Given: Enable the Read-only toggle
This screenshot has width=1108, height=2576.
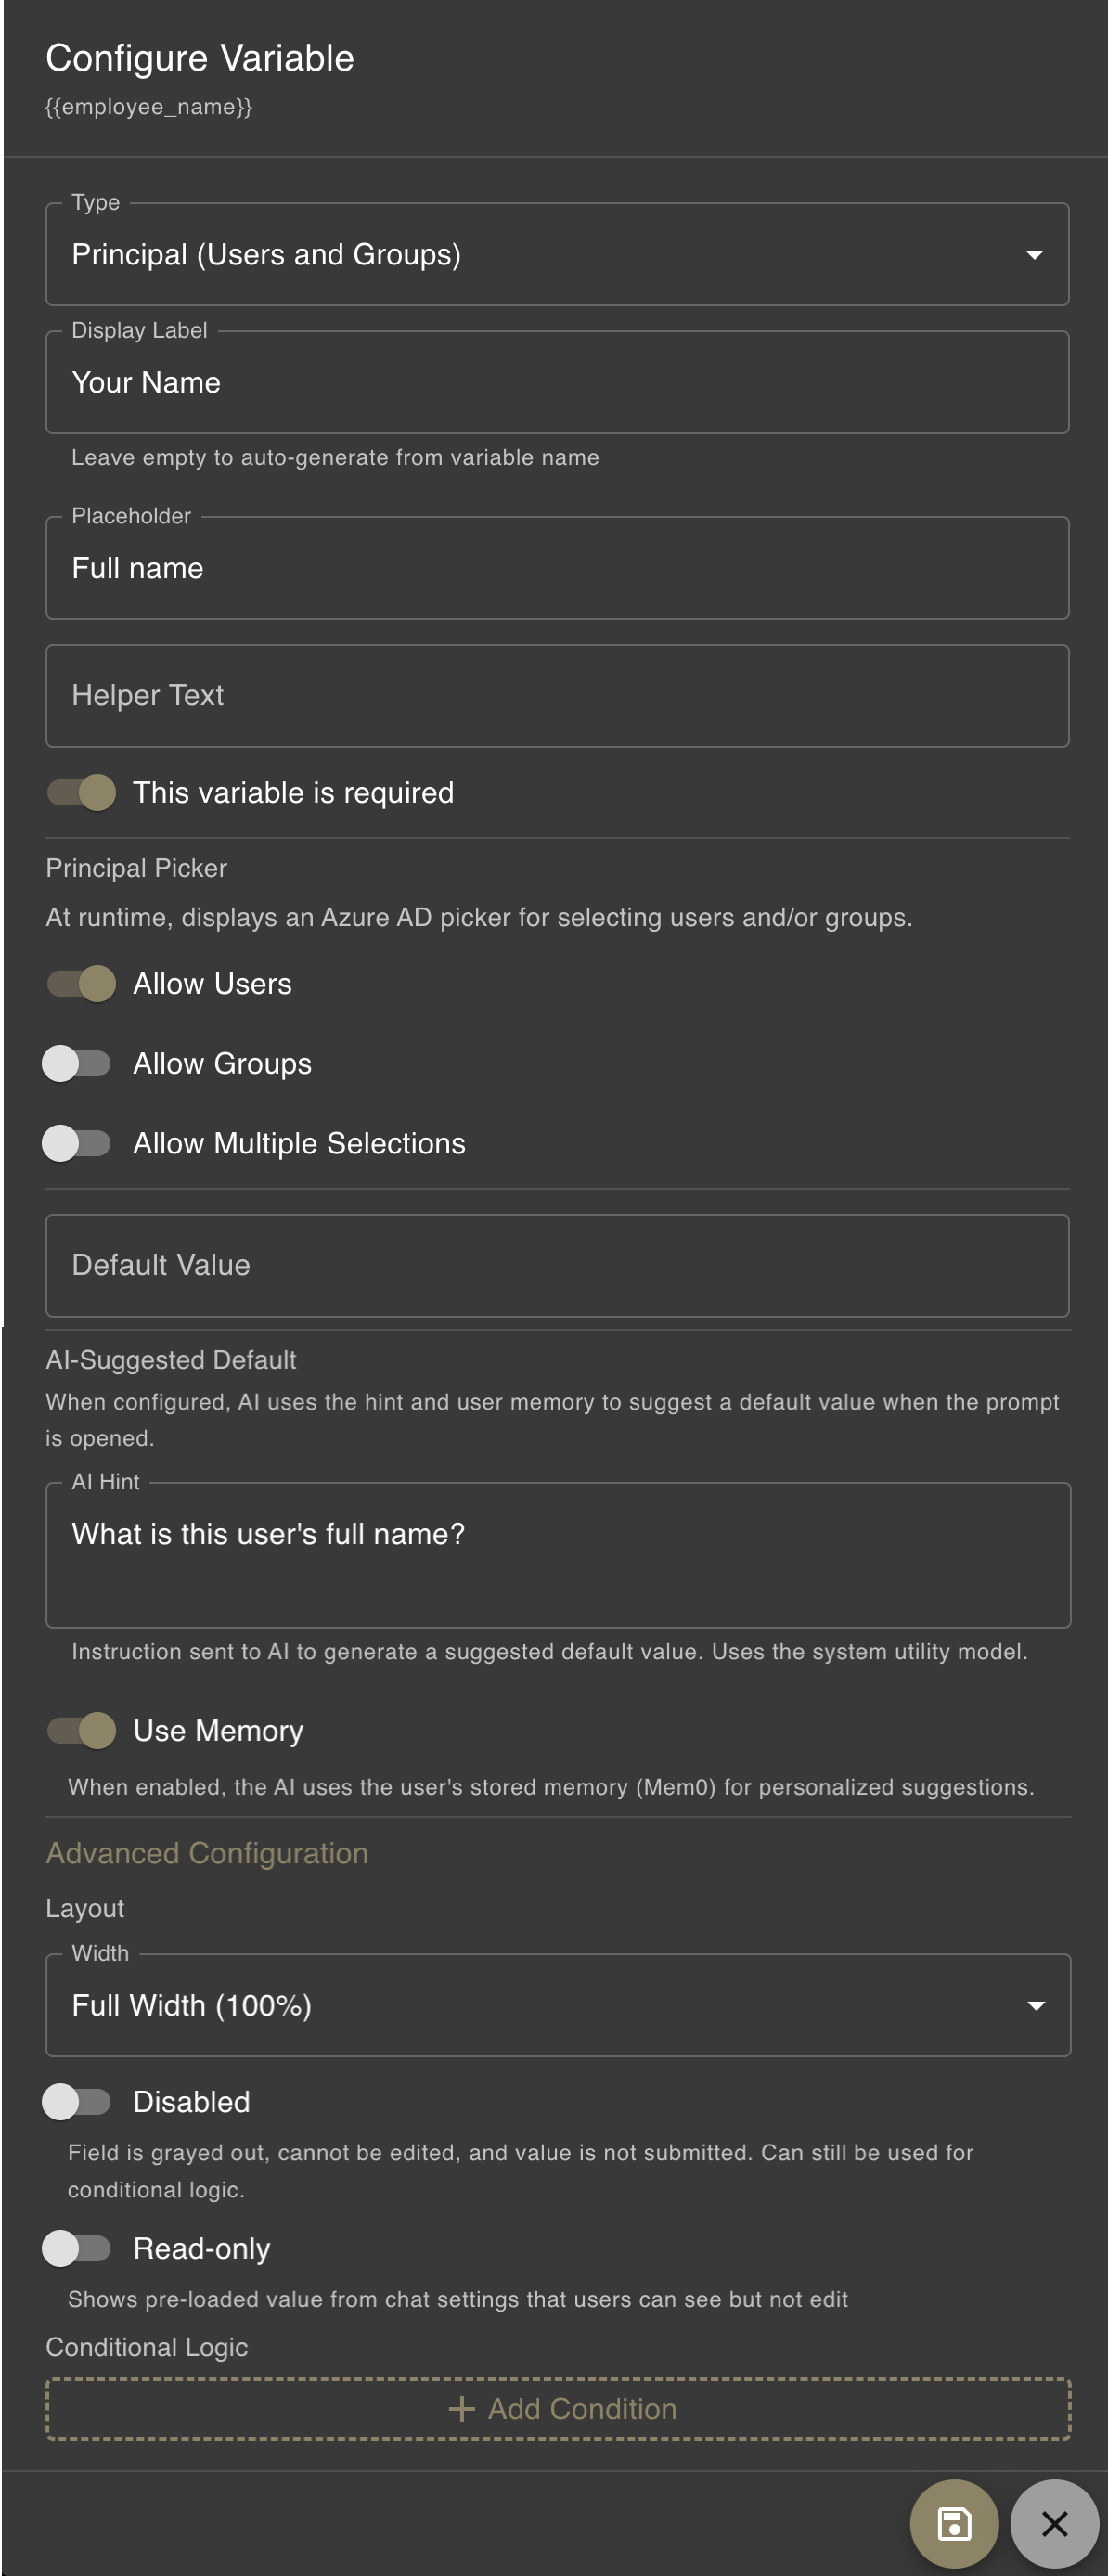Looking at the screenshot, I should [80, 2248].
